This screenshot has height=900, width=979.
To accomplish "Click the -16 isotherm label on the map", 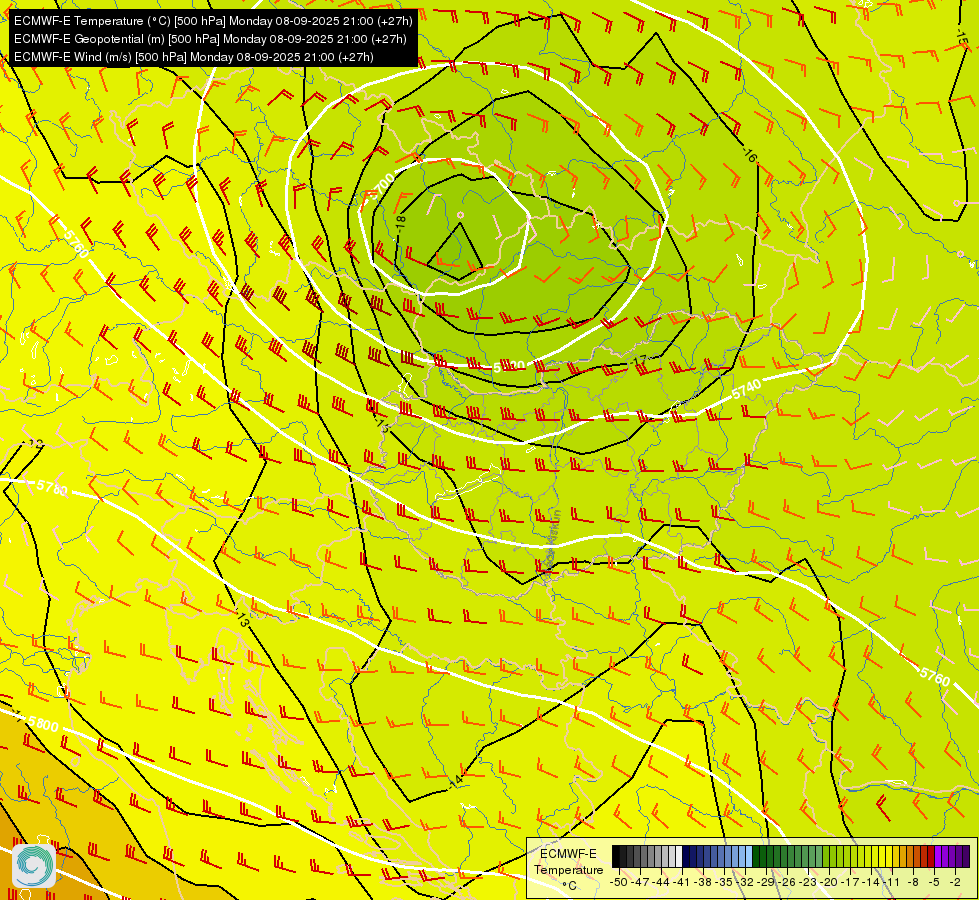I will click(x=750, y=156).
